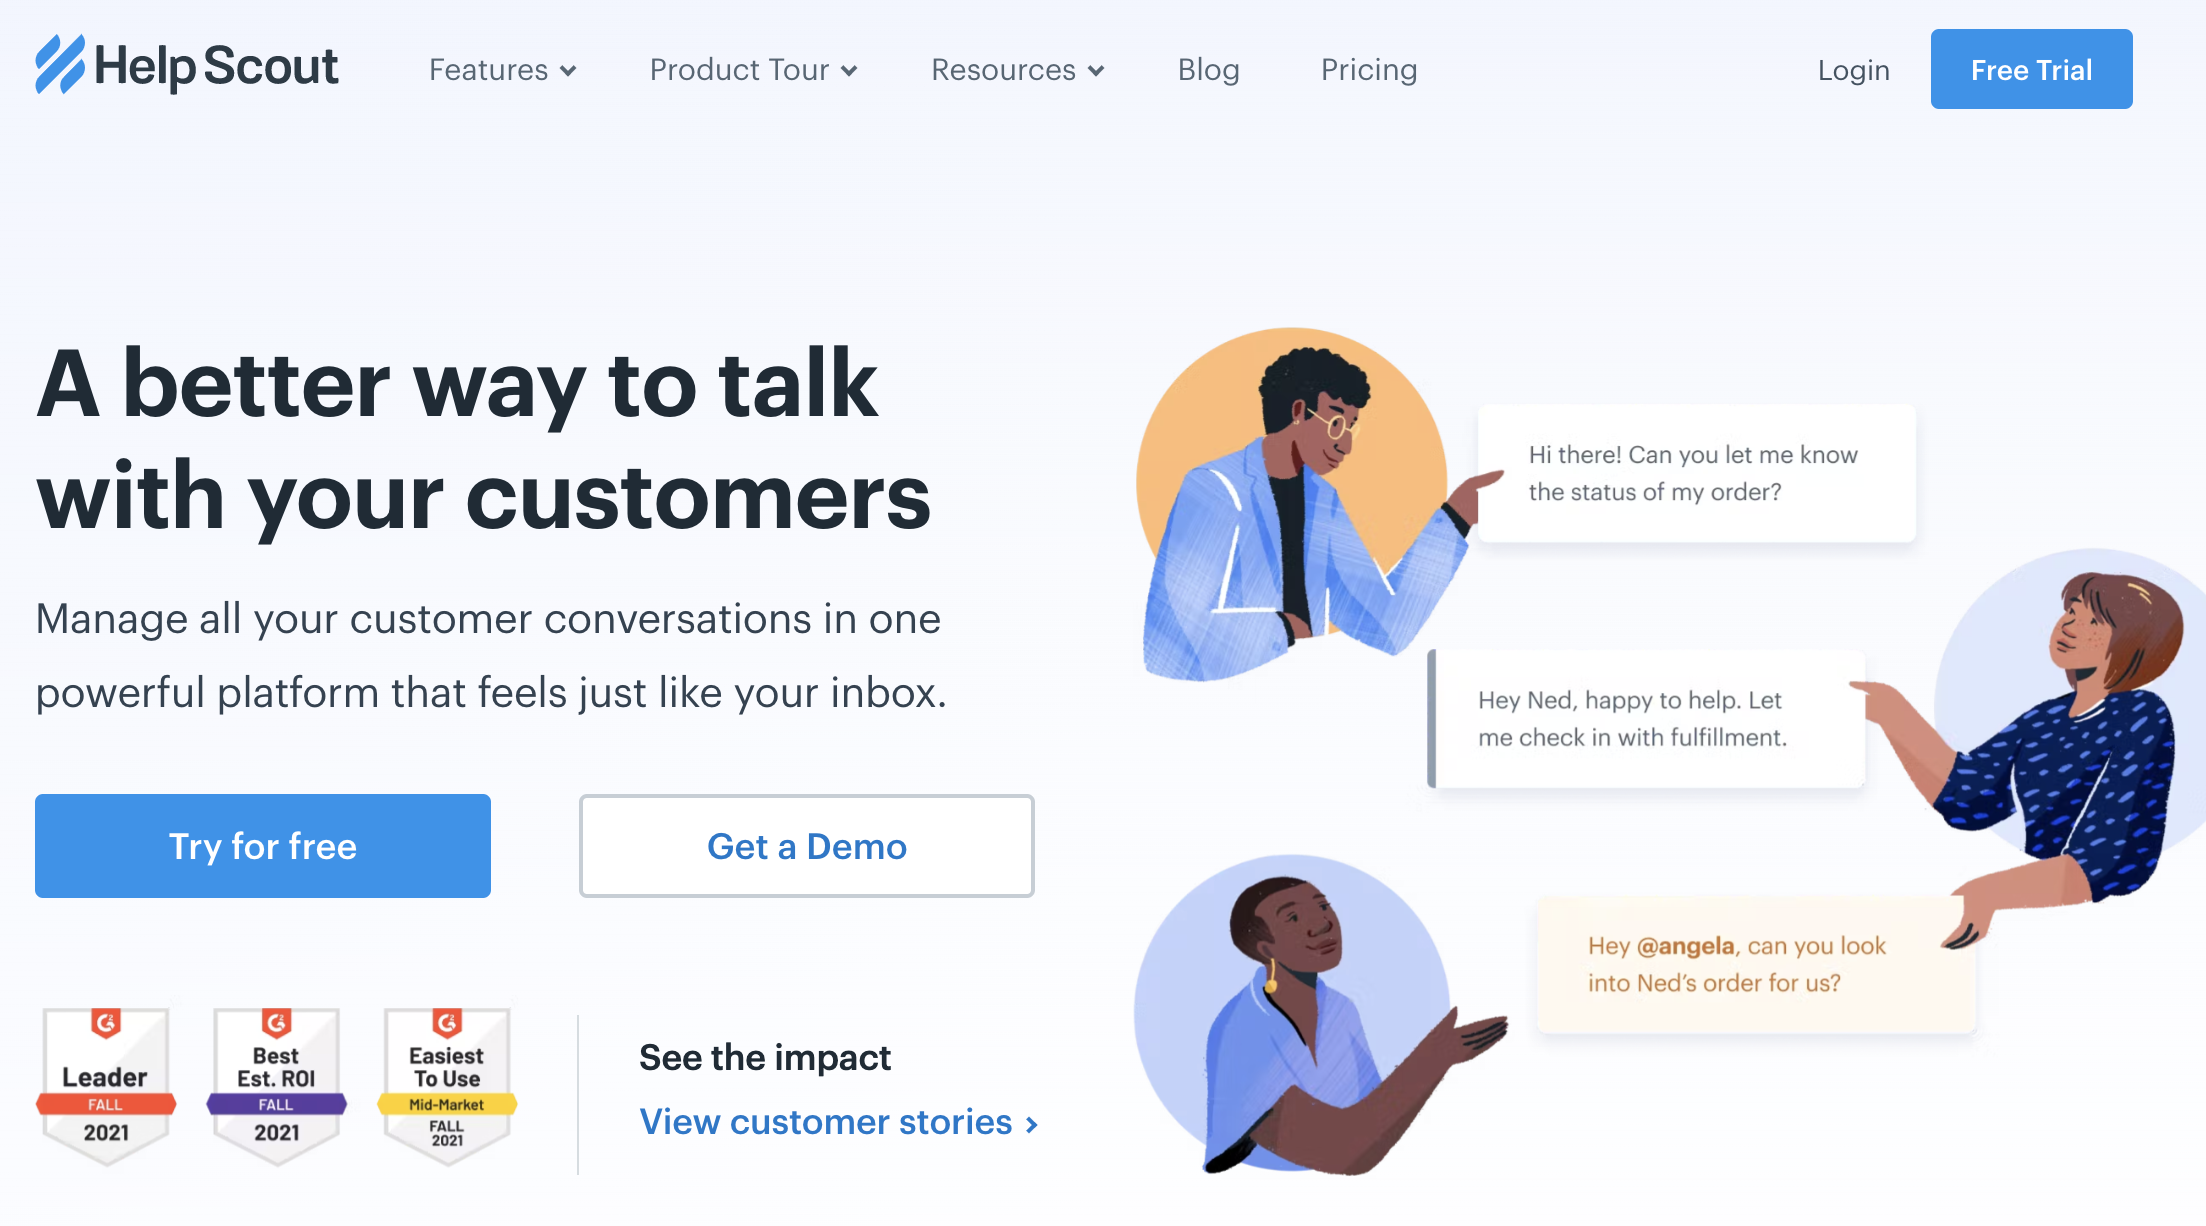Open the Pricing menu item
This screenshot has height=1226, width=2206.
1369,70
